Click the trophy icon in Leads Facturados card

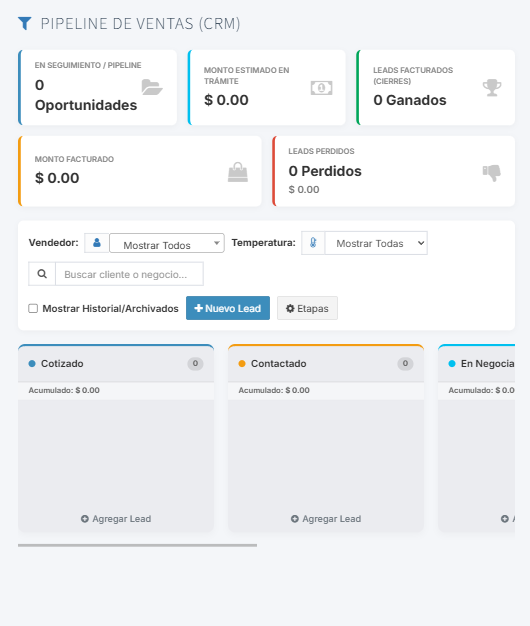tap(492, 88)
